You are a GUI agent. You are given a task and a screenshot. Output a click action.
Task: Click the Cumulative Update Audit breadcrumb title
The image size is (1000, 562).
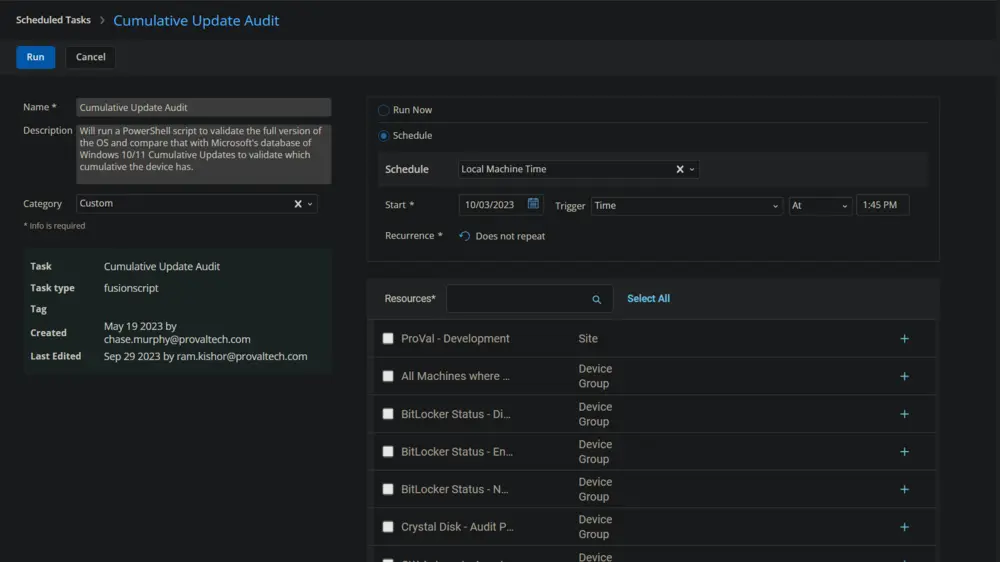[x=196, y=20]
